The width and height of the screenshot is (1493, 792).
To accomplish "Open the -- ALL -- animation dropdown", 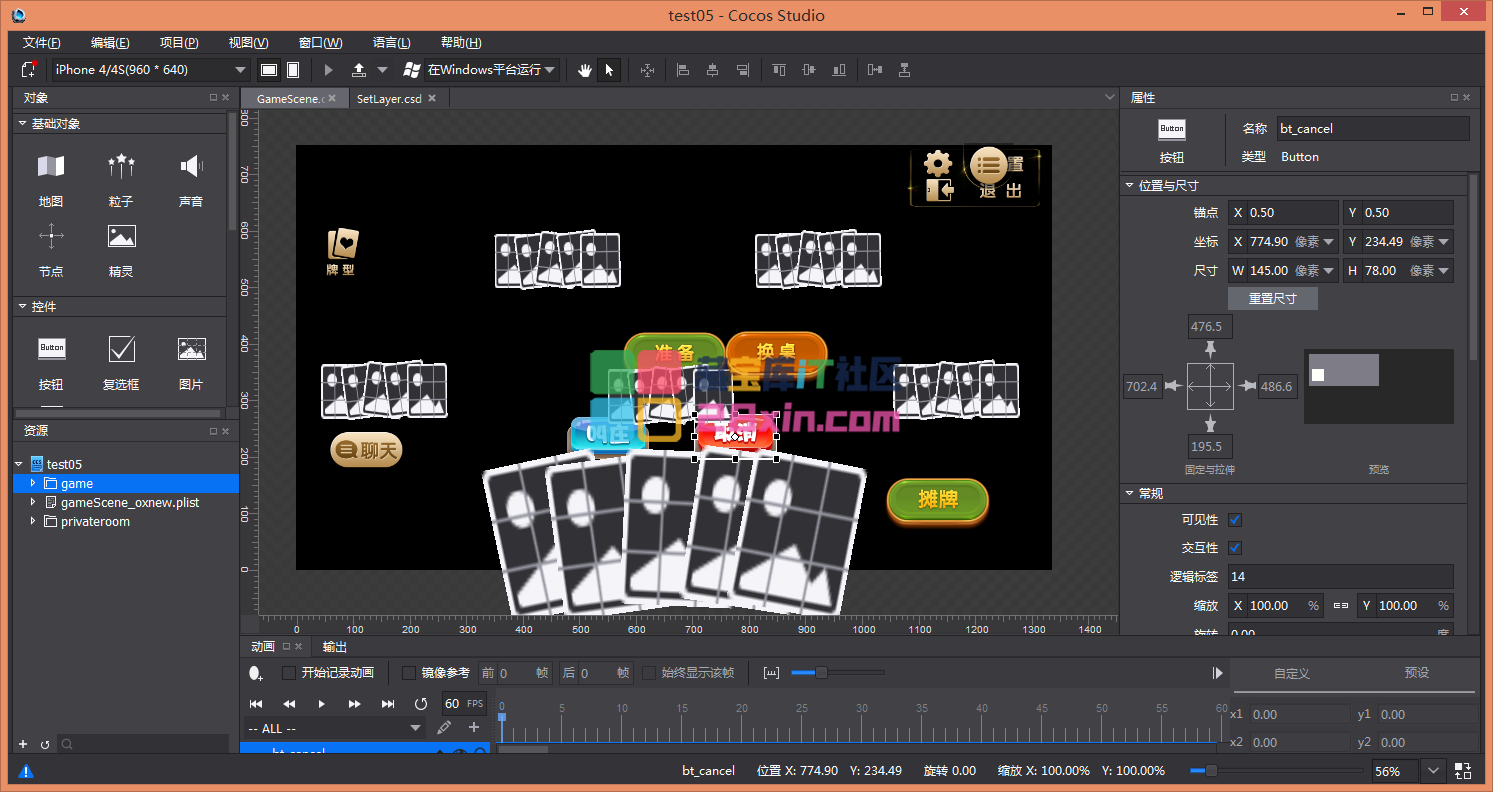I will [x=335, y=728].
